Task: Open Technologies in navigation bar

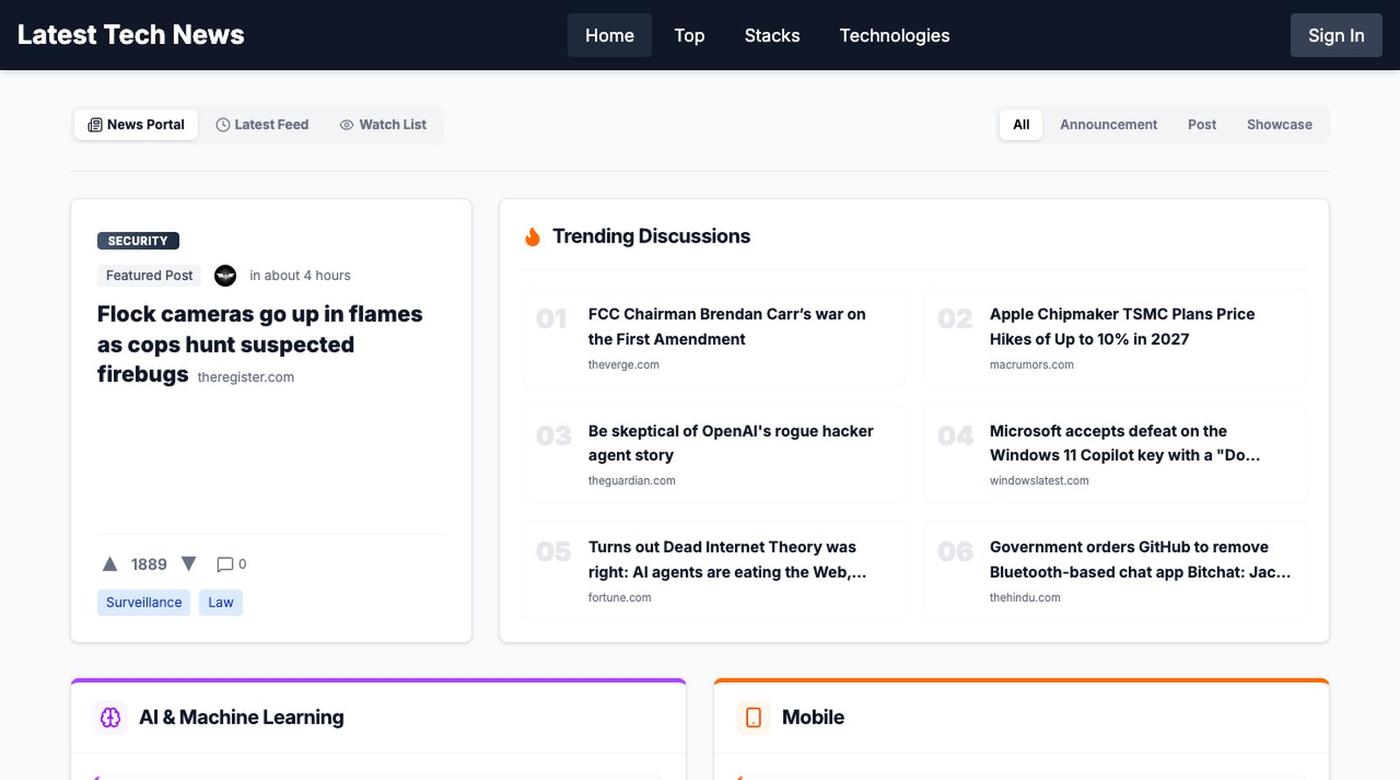Action: (x=894, y=35)
